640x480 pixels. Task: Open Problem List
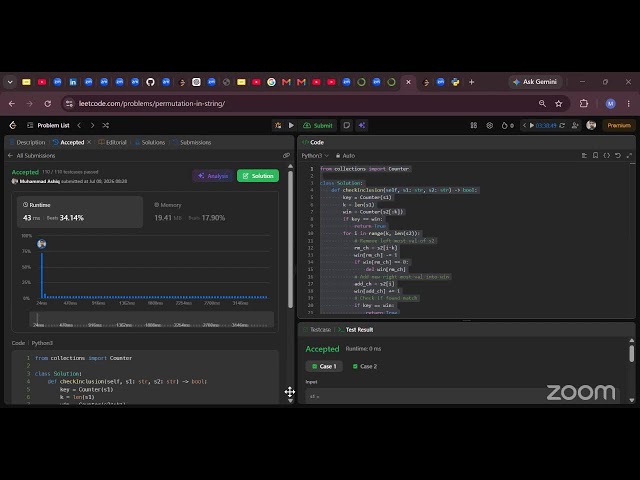pyautogui.click(x=48, y=125)
